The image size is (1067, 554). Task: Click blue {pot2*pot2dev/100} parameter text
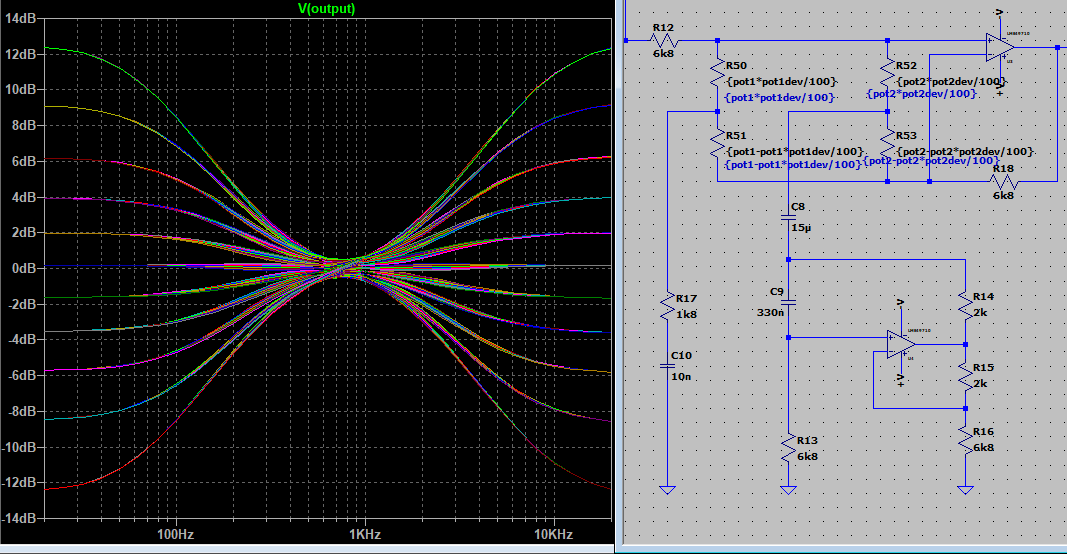[x=922, y=94]
